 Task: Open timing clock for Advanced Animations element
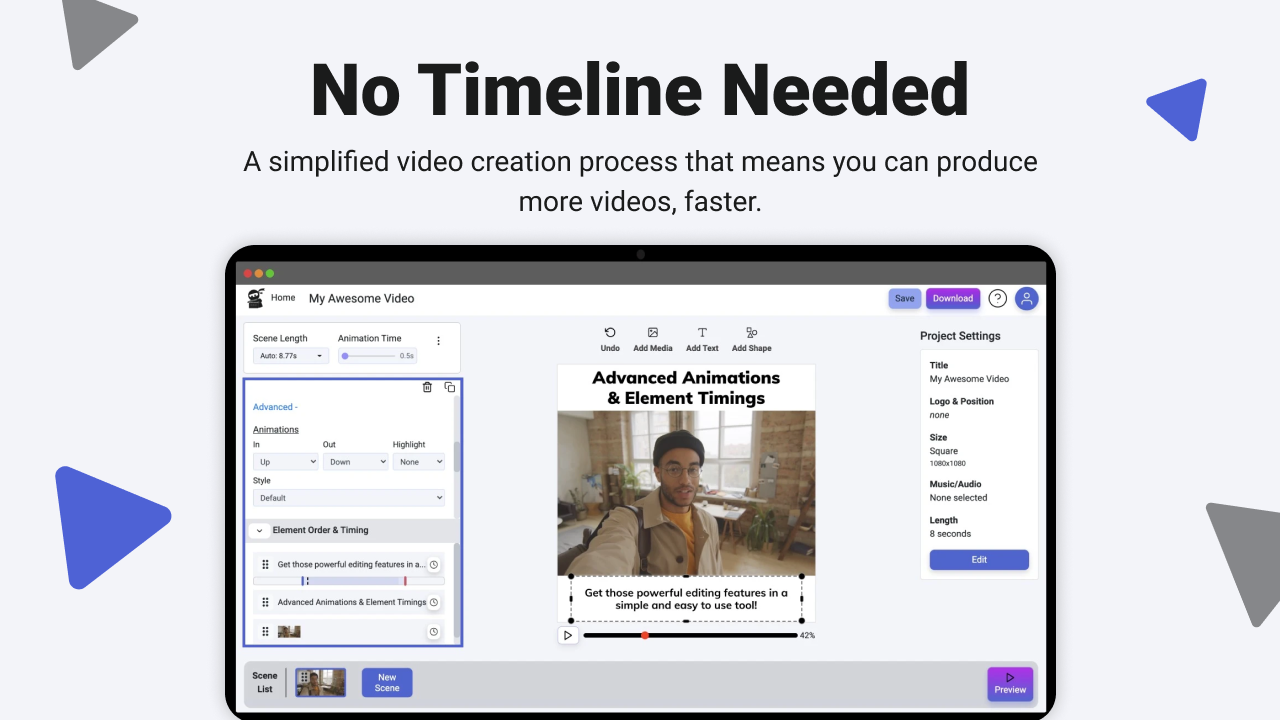pos(434,602)
